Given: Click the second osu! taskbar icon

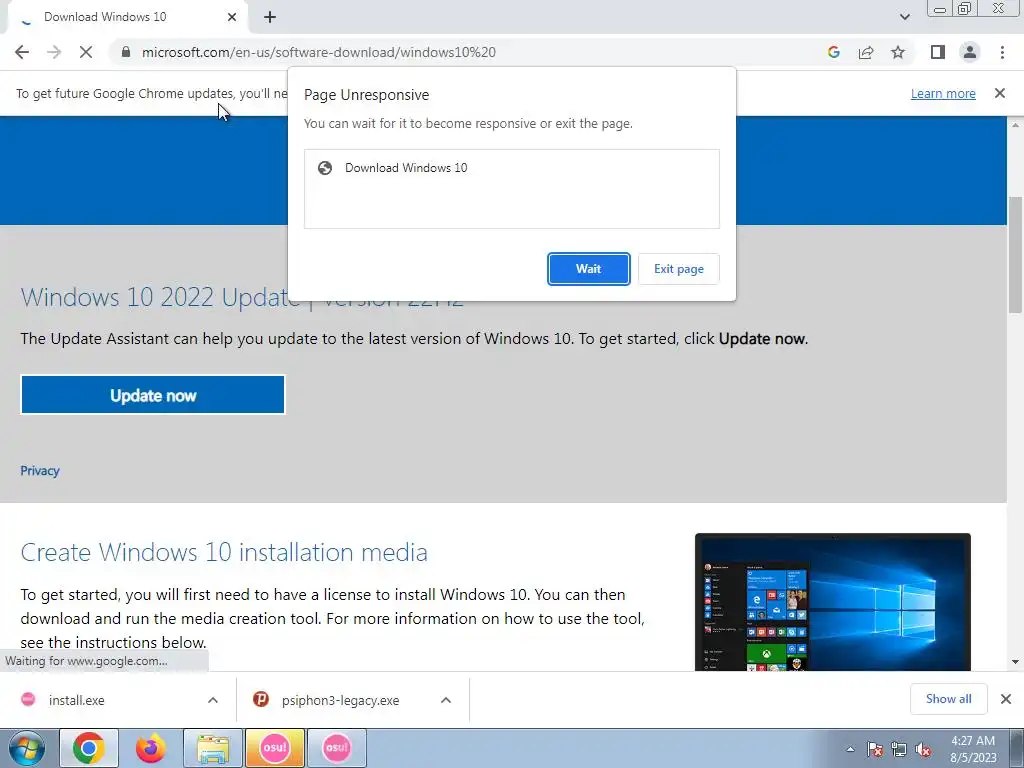Looking at the screenshot, I should (336, 748).
